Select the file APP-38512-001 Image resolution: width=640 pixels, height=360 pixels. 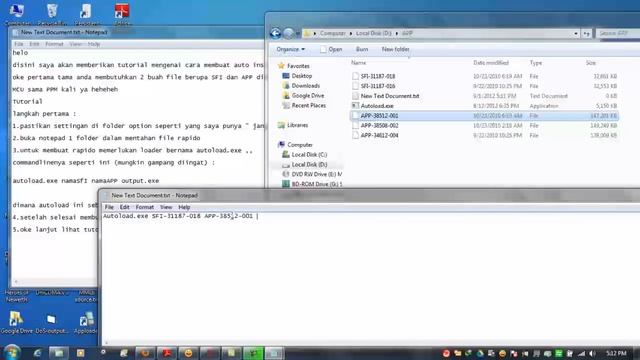(379, 116)
